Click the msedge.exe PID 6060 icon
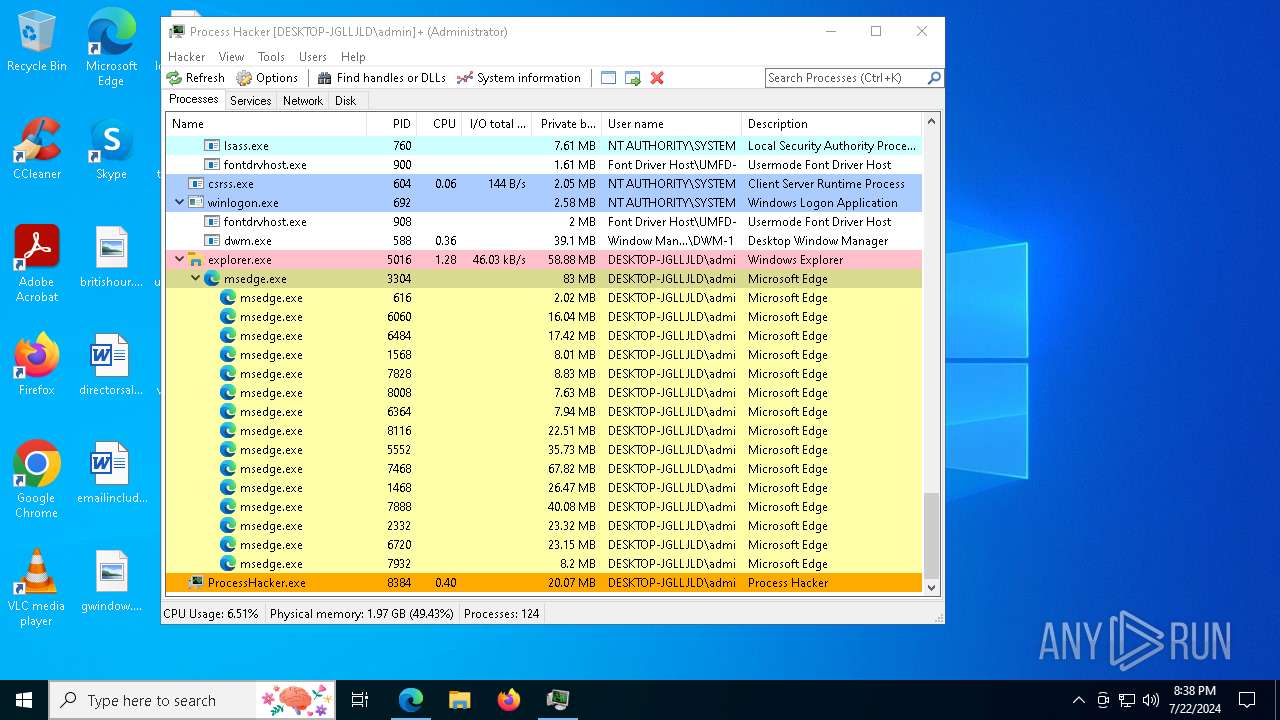Screen dimensions: 1280x720 tap(228, 317)
